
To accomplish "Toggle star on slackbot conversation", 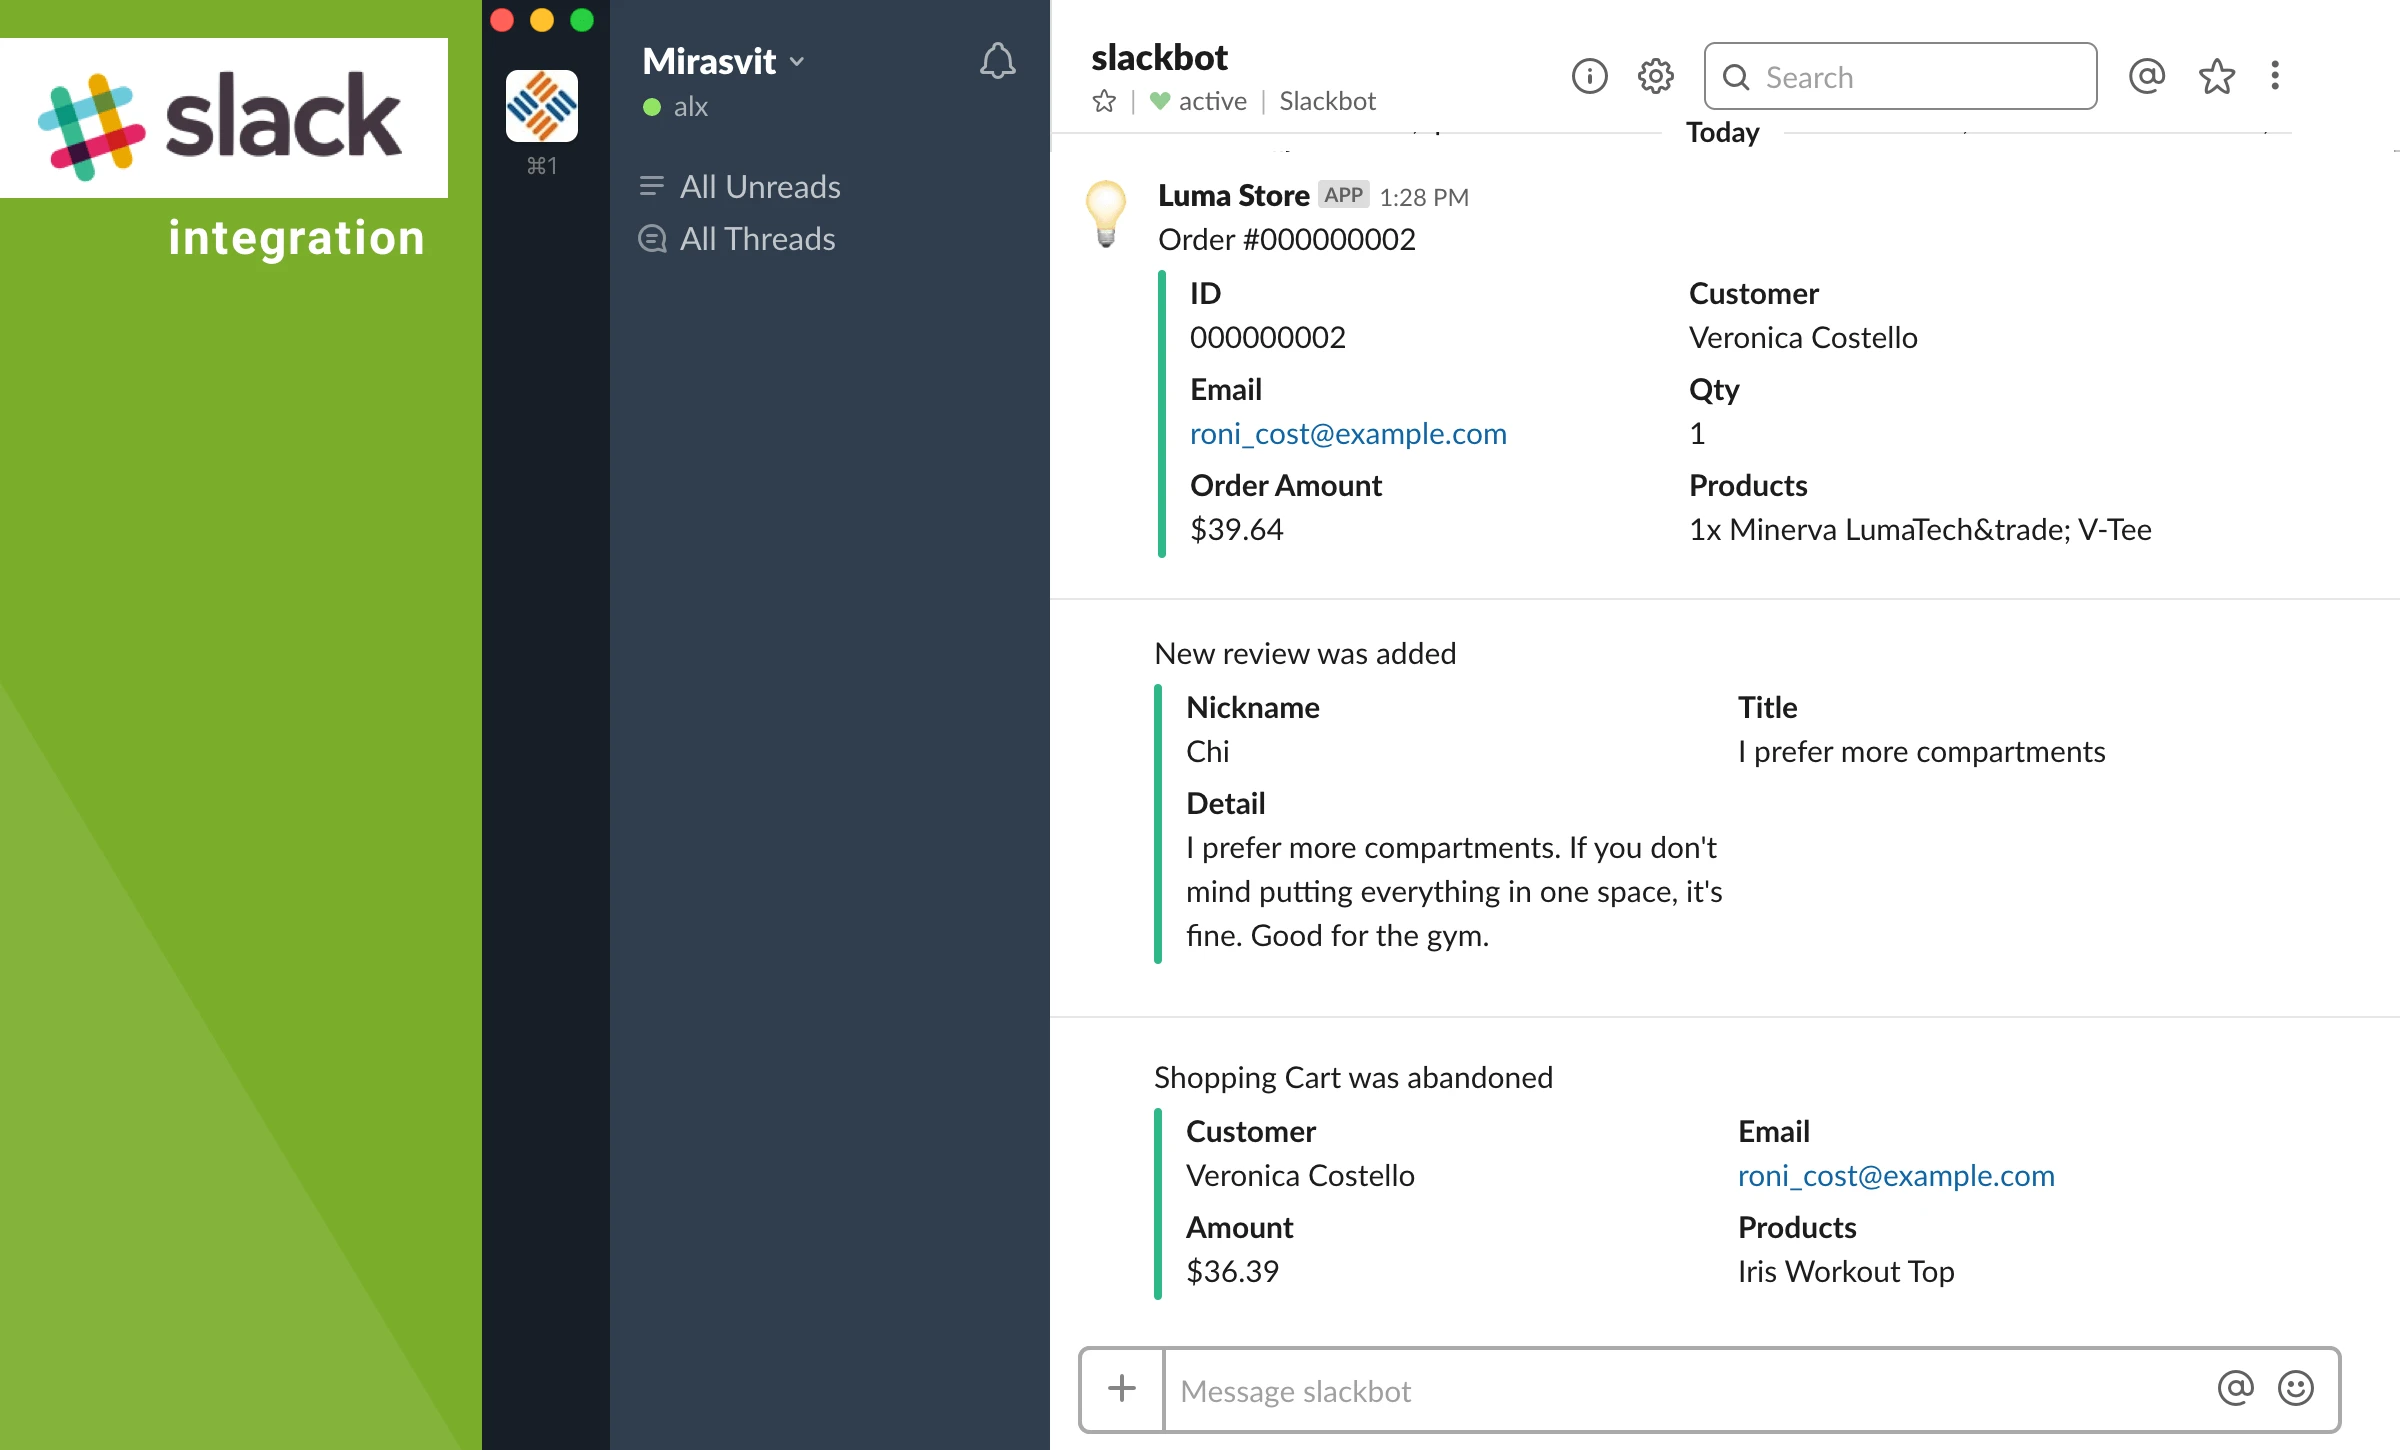I will tap(1104, 102).
